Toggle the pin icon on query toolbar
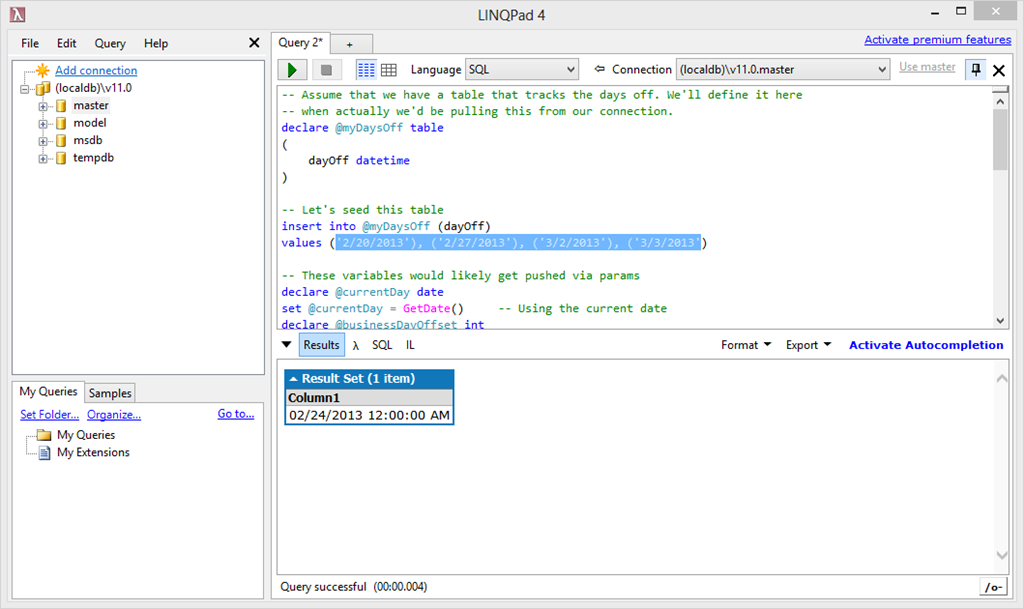 976,69
